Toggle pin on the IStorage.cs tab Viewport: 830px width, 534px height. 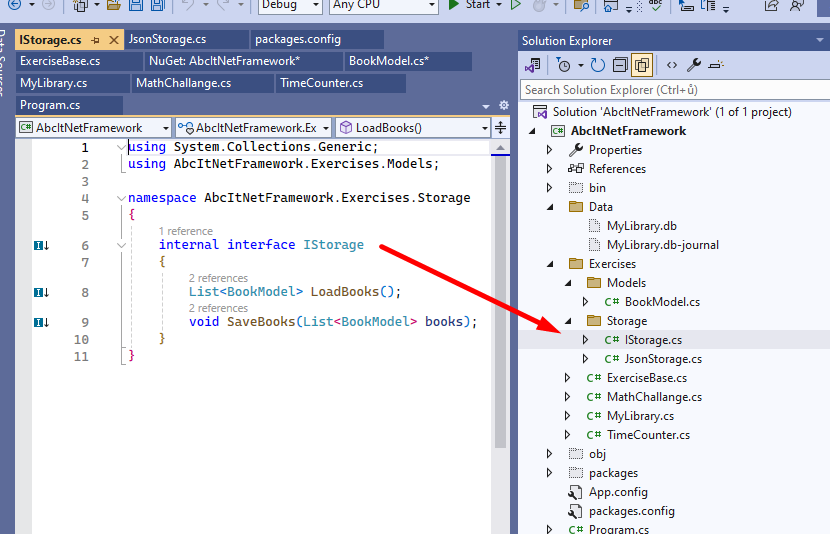point(96,40)
